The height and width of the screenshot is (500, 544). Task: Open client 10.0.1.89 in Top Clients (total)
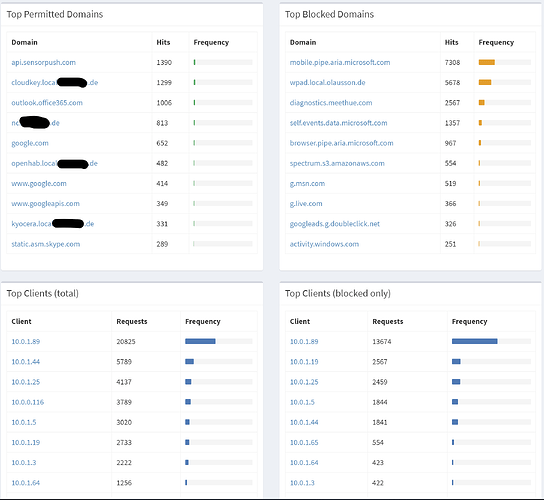(26, 341)
